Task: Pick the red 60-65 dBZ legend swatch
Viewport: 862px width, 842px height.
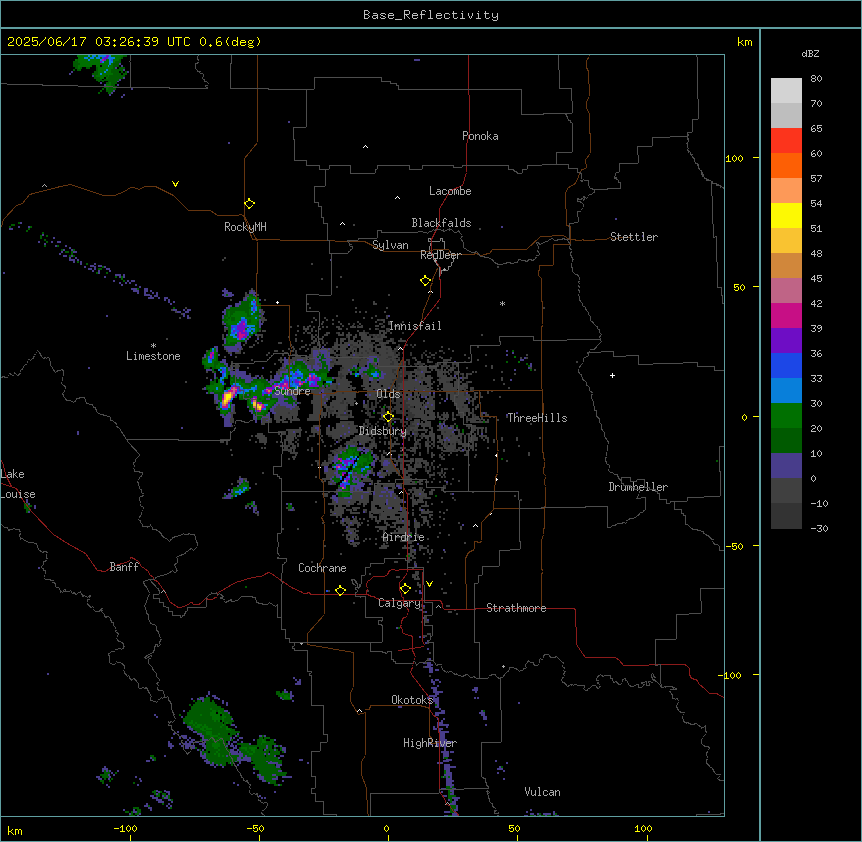Action: point(786,141)
